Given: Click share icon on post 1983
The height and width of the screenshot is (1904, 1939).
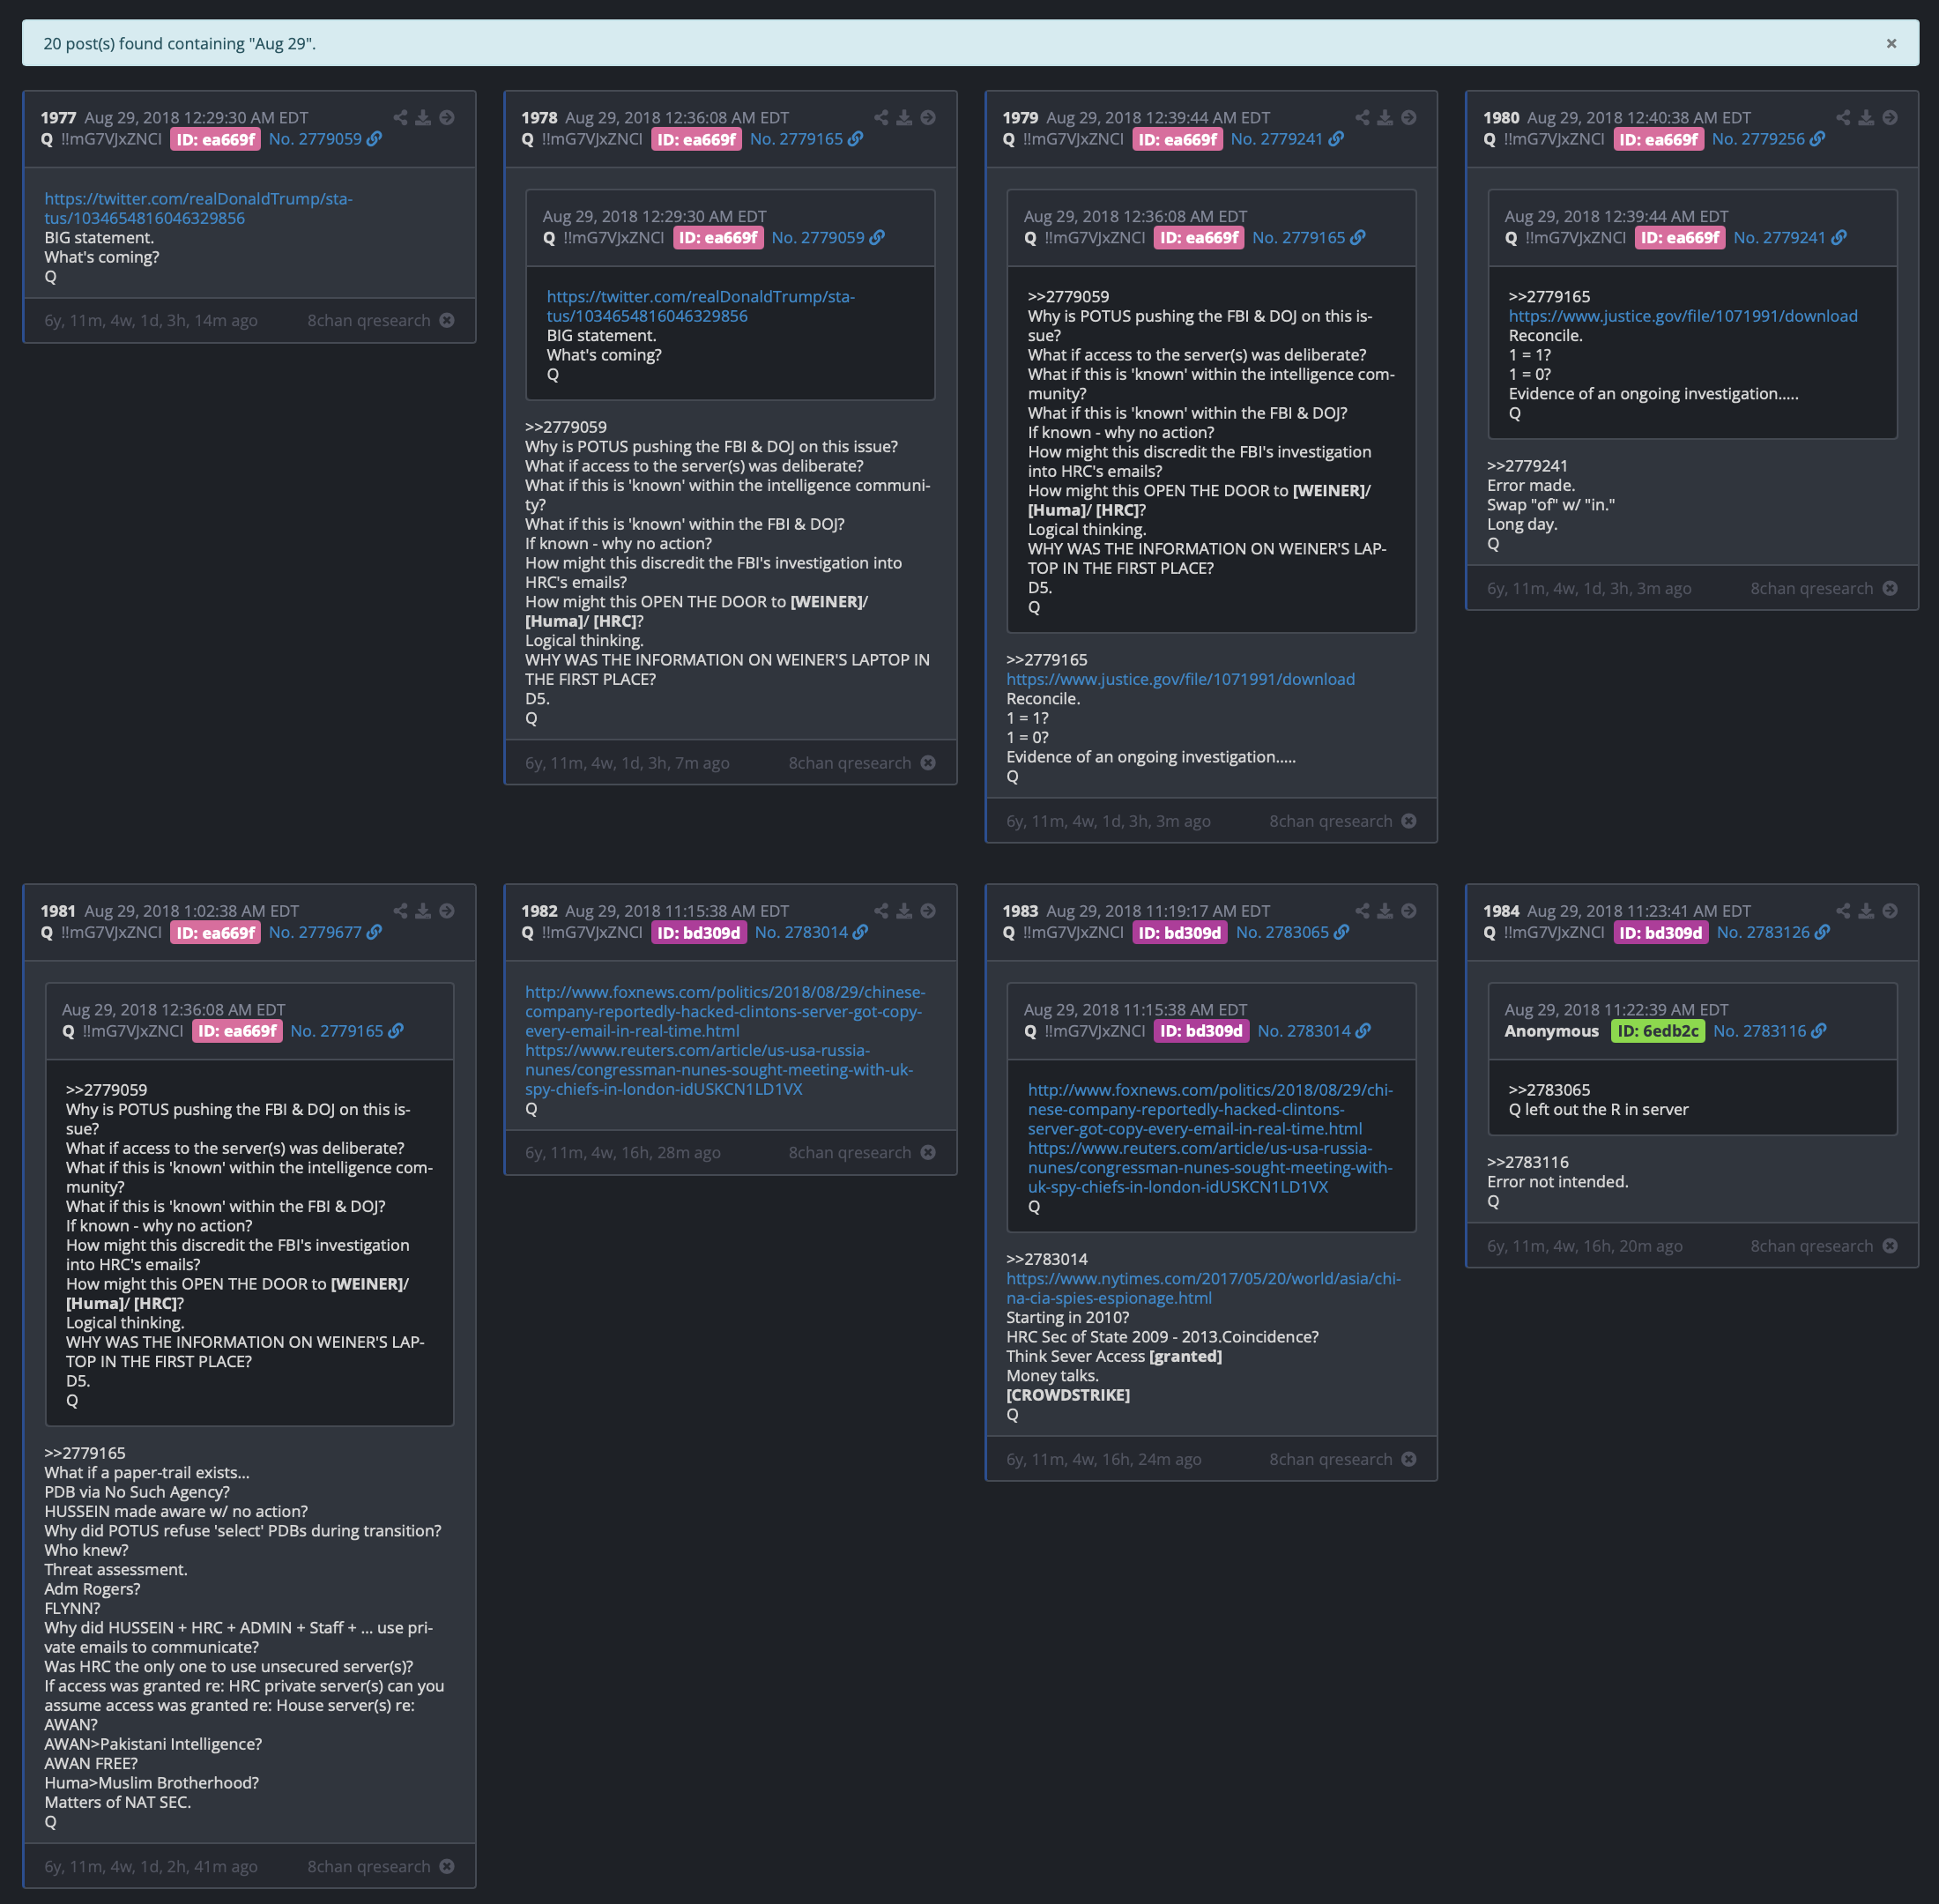Looking at the screenshot, I should [1362, 910].
